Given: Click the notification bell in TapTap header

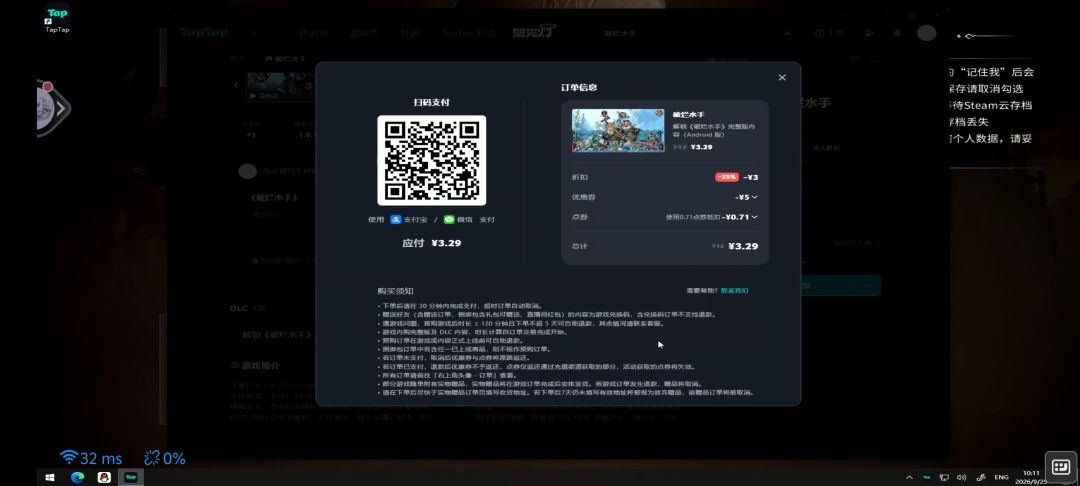Looking at the screenshot, I should 897,32.
